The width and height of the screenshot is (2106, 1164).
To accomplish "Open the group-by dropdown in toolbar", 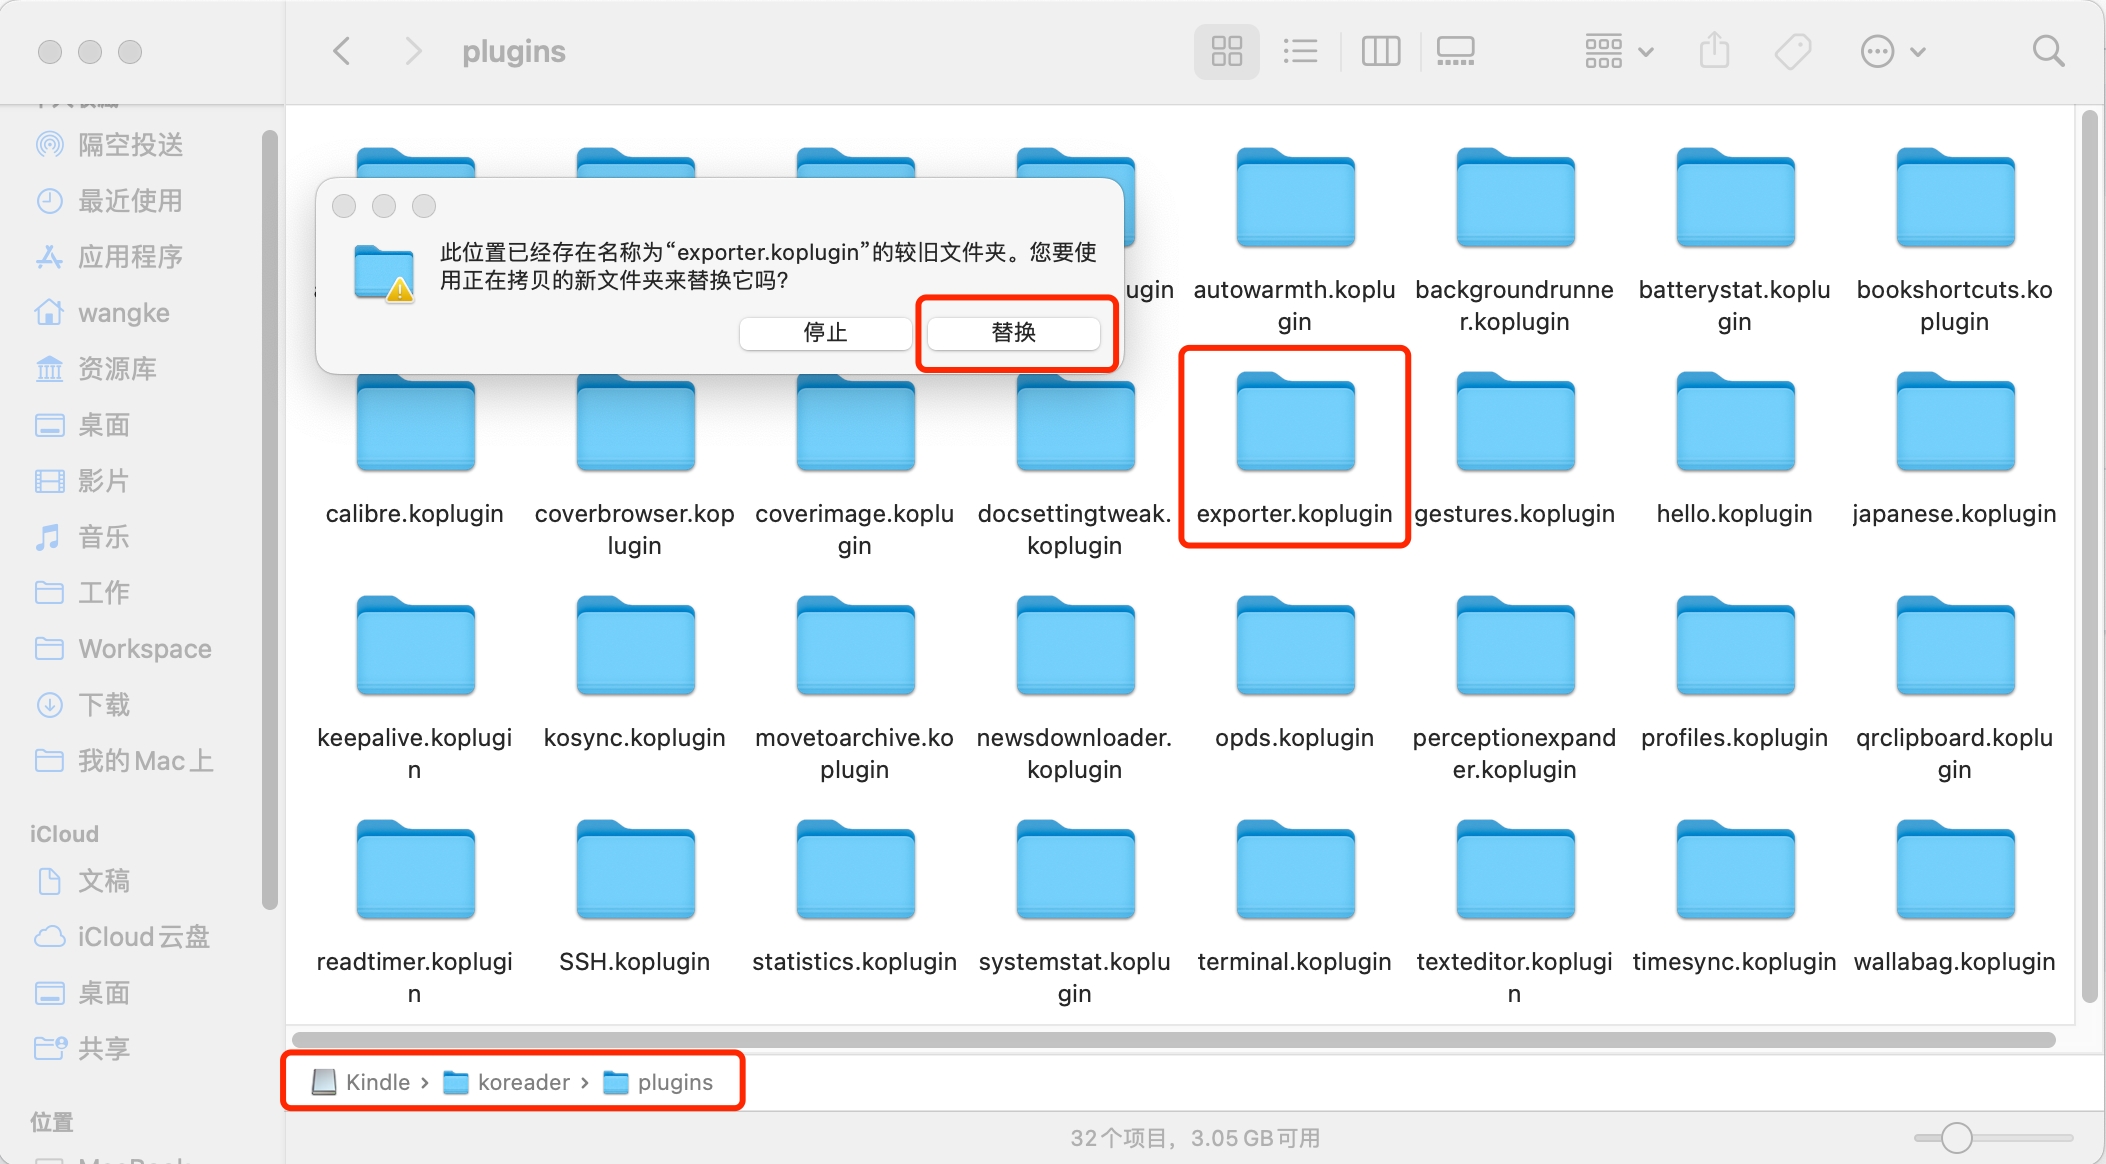I will tap(1618, 51).
